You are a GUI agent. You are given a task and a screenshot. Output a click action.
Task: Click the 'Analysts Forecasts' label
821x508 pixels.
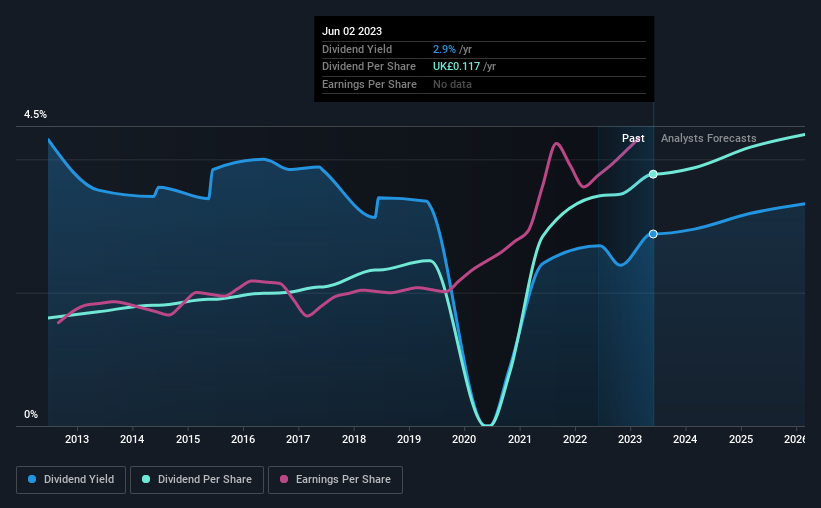click(x=708, y=138)
